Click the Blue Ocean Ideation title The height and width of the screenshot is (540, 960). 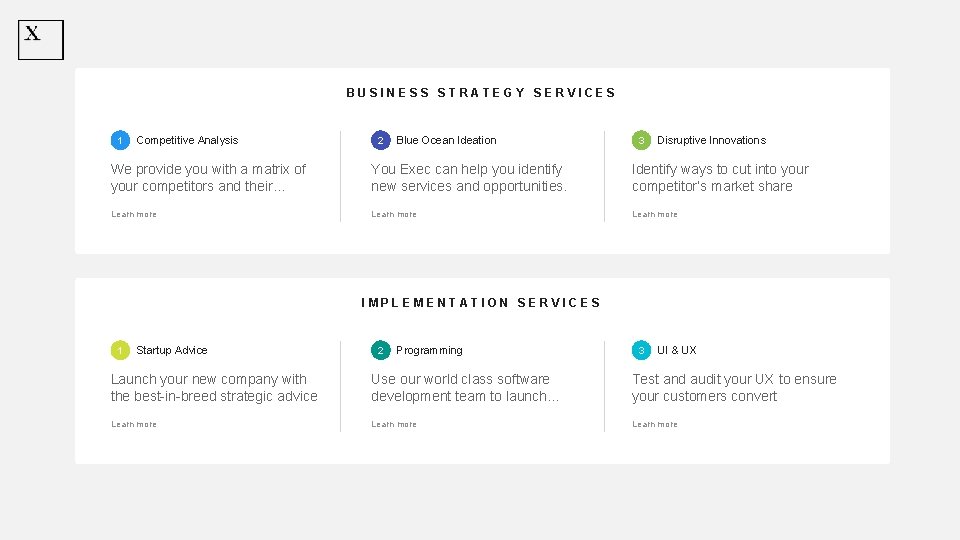click(446, 140)
